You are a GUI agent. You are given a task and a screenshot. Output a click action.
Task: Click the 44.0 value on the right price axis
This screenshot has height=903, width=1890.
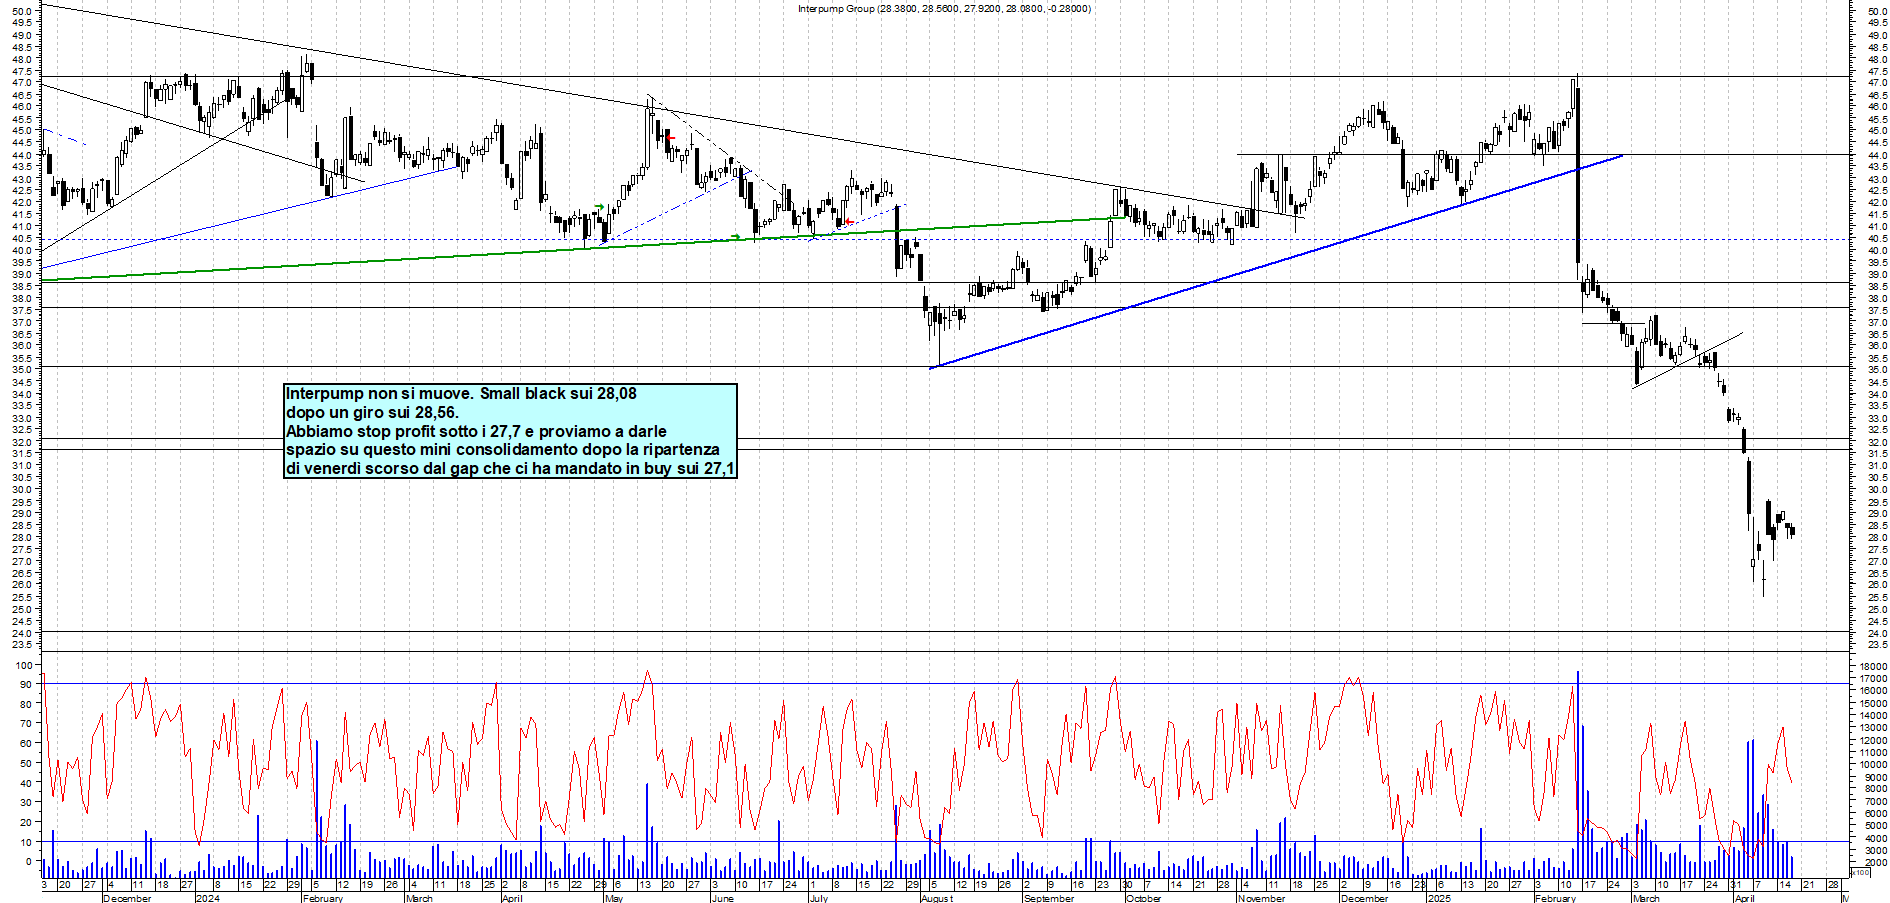pos(1877,155)
